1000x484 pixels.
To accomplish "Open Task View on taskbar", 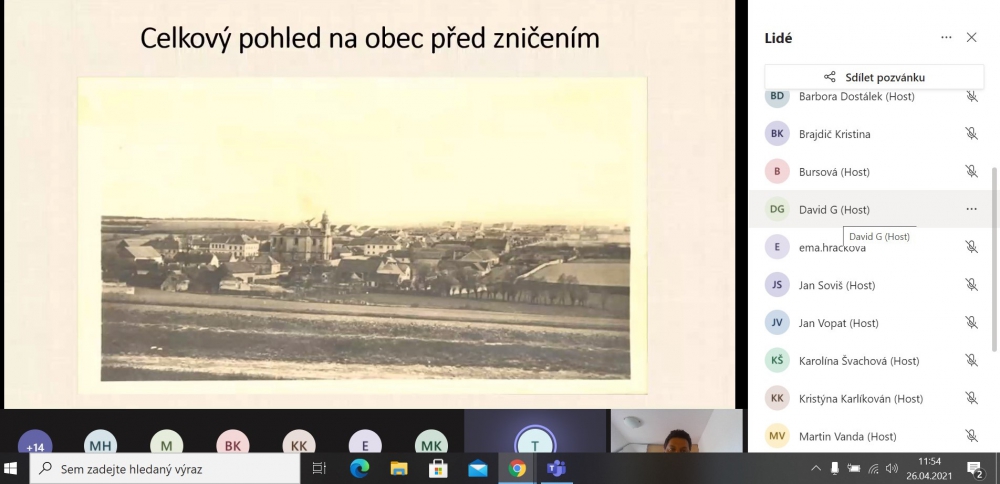I will tap(320, 469).
